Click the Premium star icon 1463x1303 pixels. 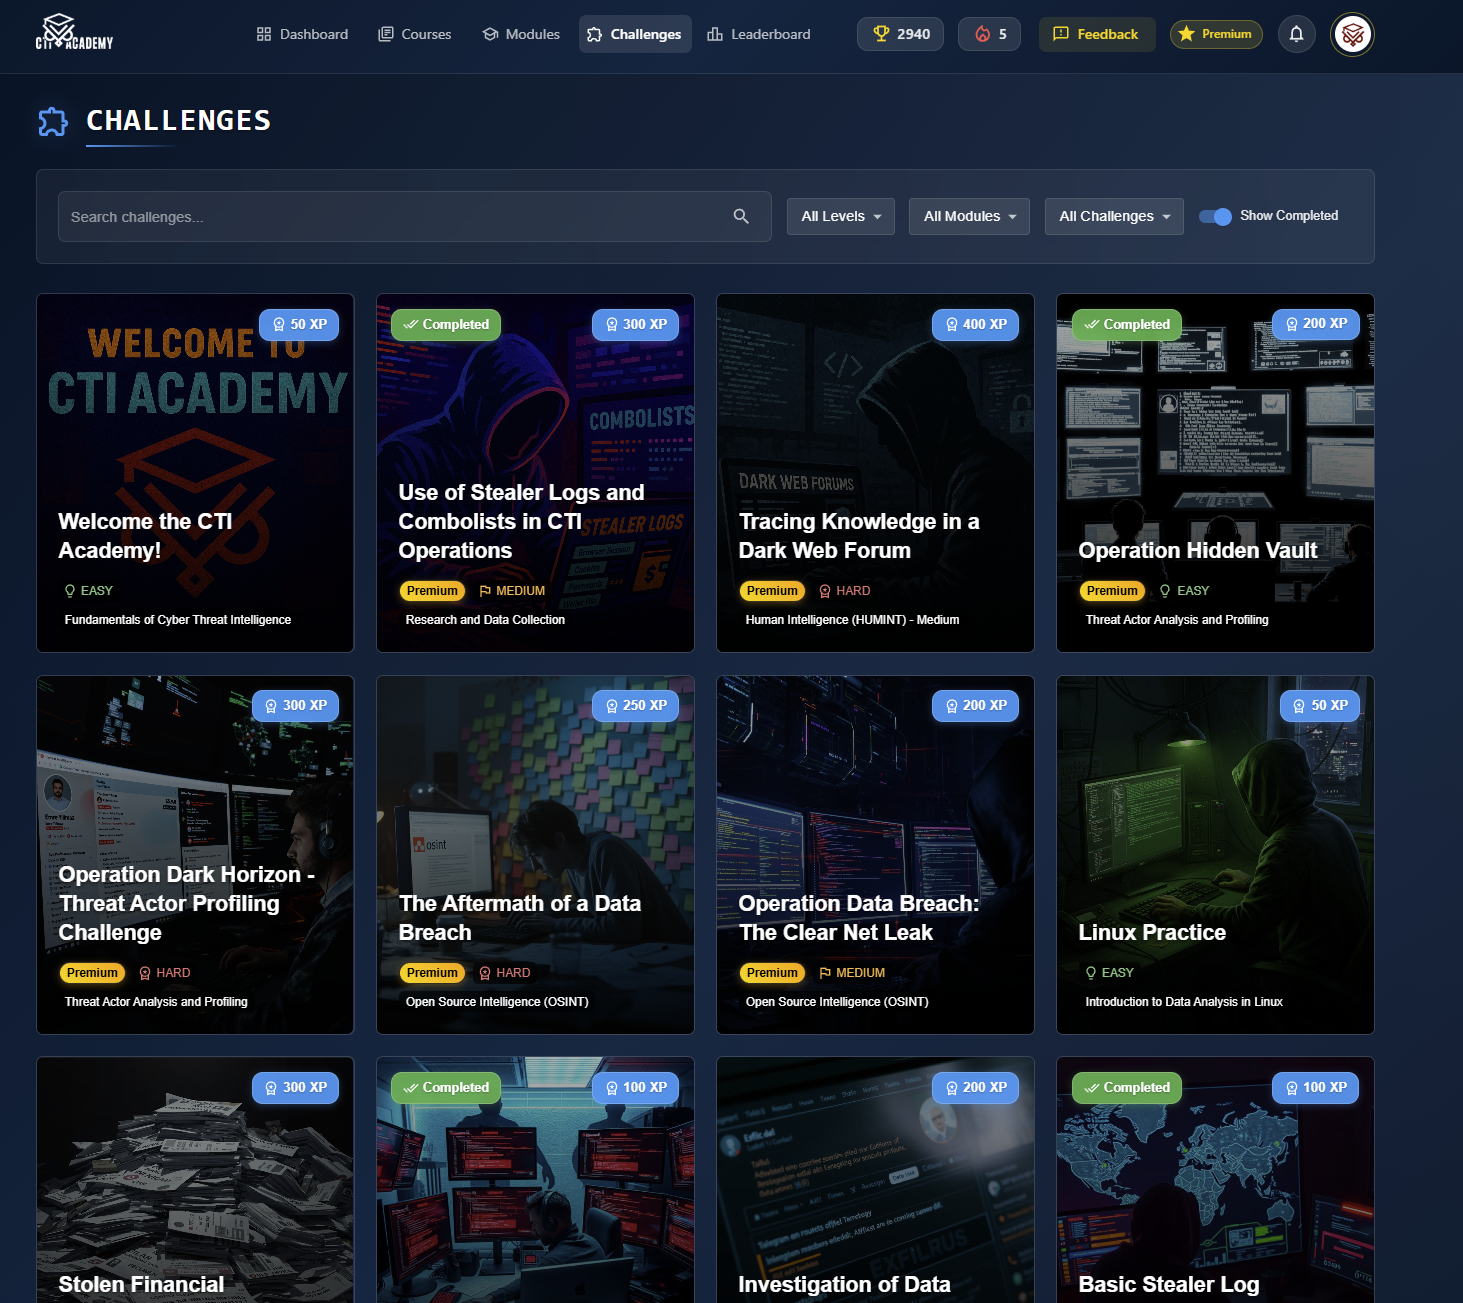pos(1186,34)
